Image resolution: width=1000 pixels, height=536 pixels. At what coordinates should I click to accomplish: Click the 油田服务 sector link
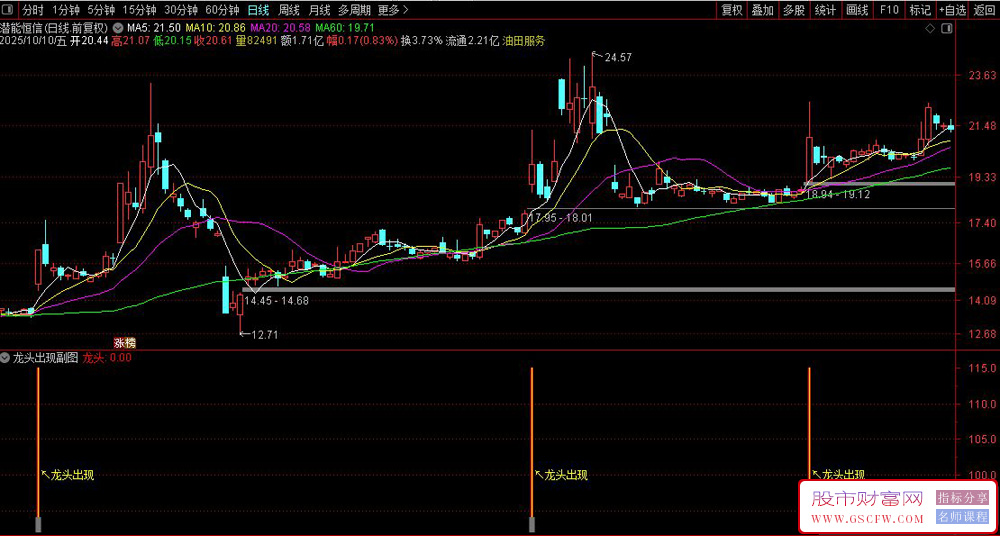click(x=524, y=41)
